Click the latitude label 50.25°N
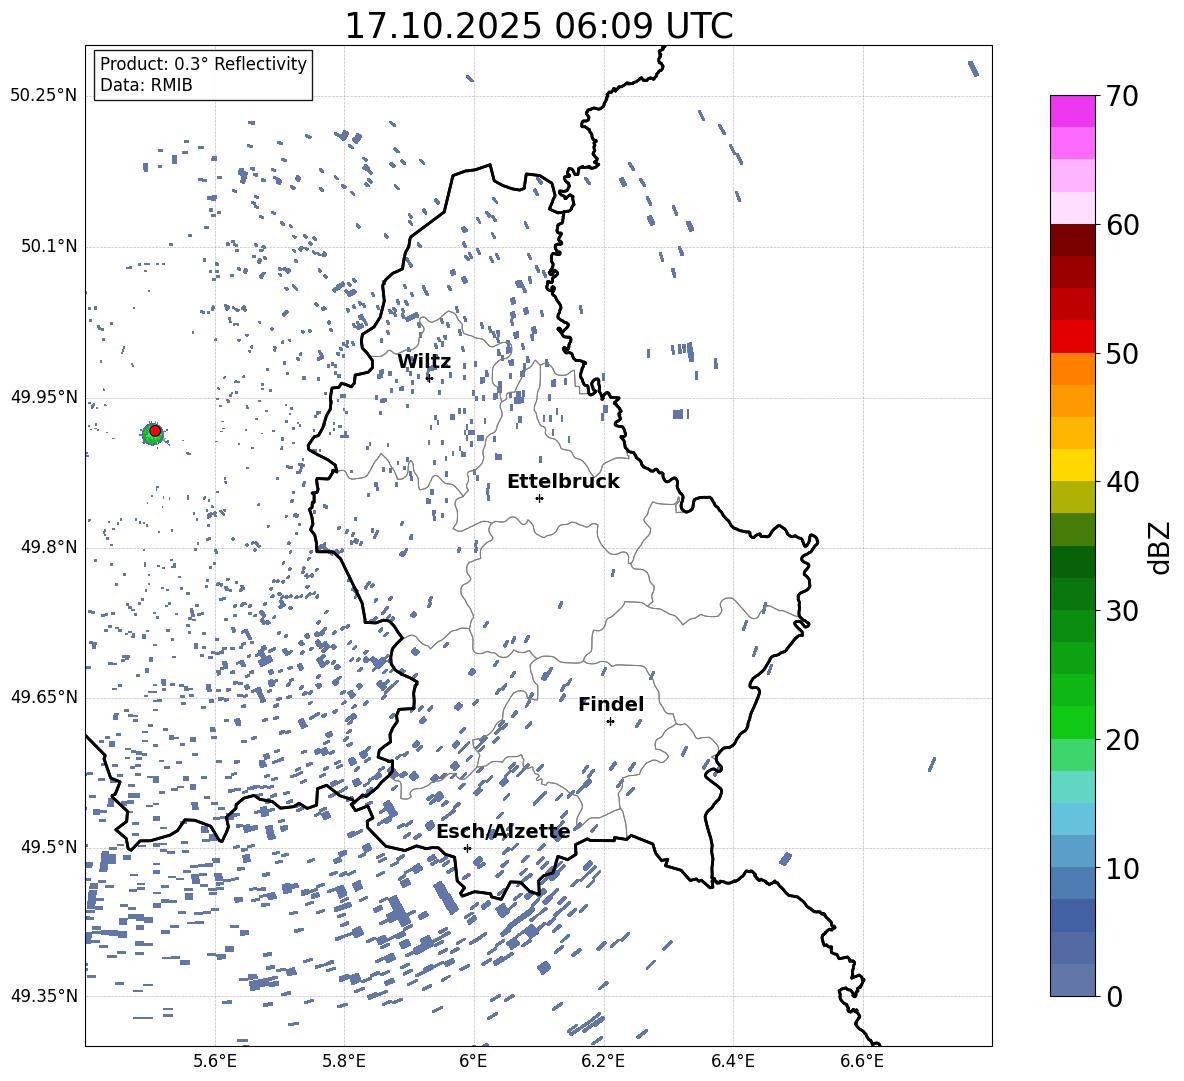The image size is (1184, 1081). pos(44,96)
